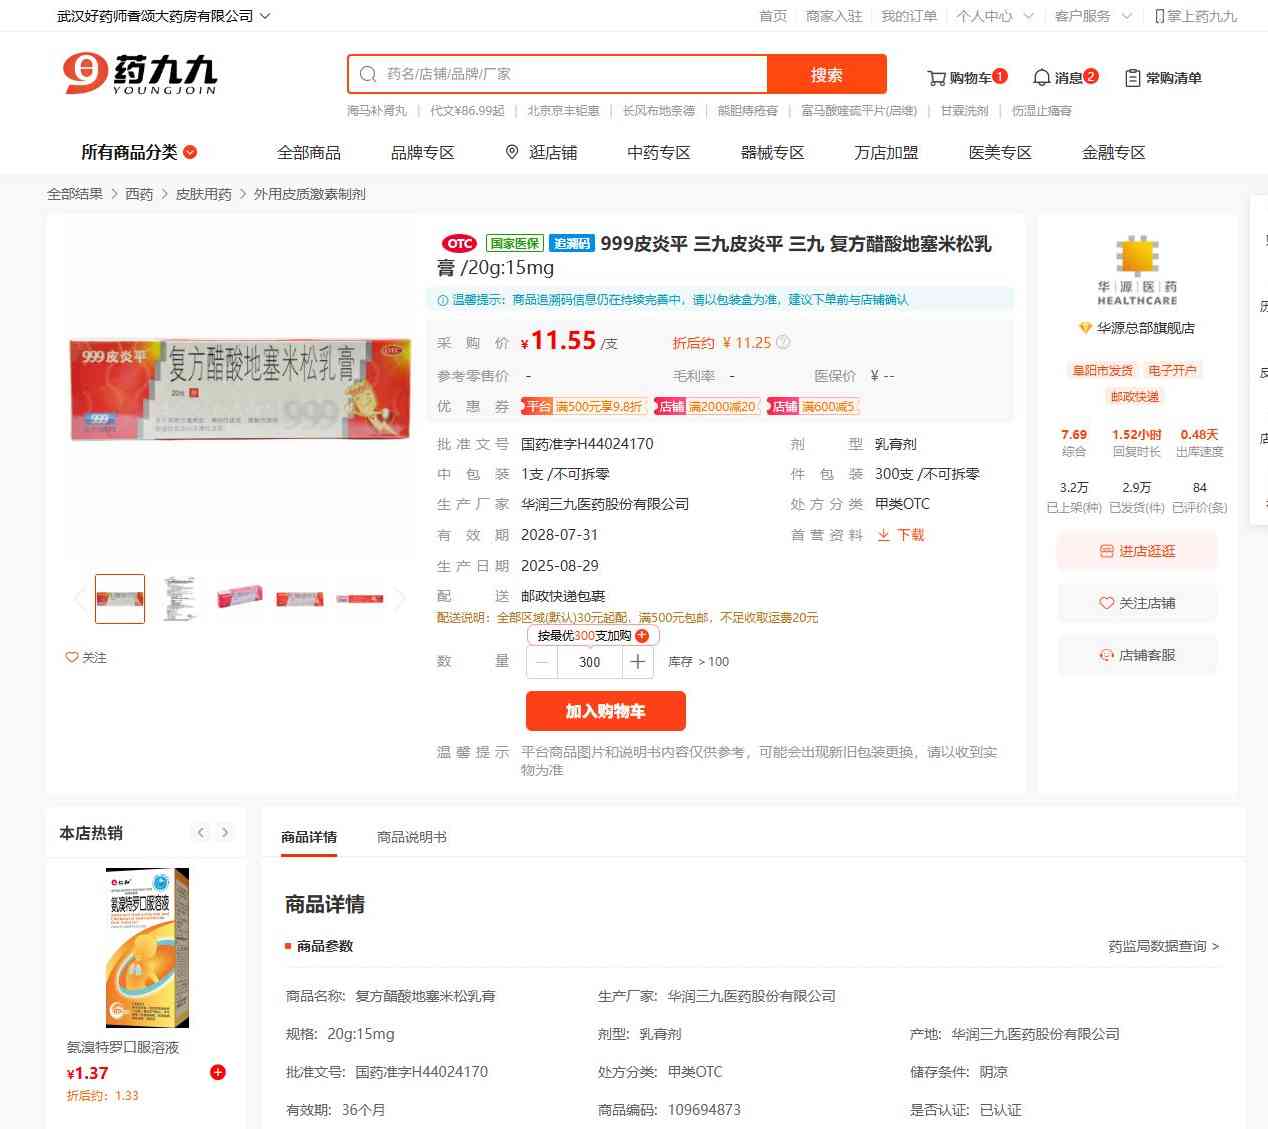The width and height of the screenshot is (1268, 1129).
Task: Increase quantity with the plus stepper
Action: click(x=638, y=662)
